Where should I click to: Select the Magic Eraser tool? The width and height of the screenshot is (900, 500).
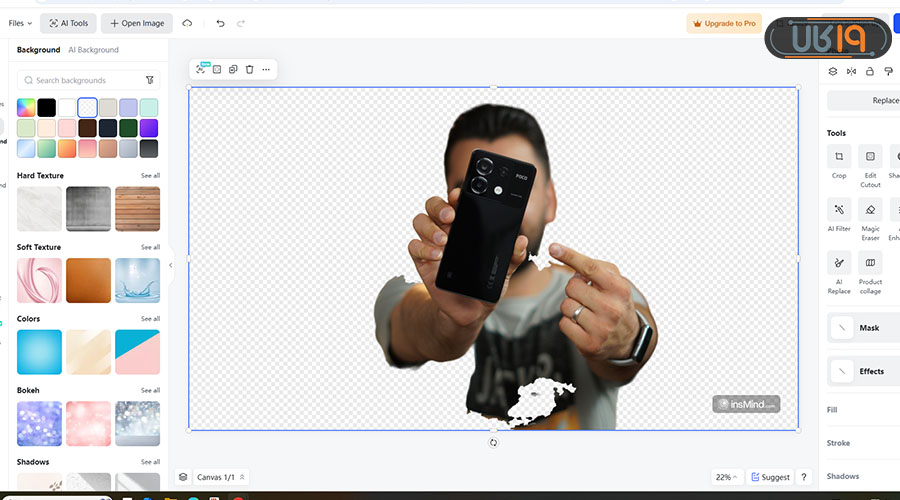870,211
